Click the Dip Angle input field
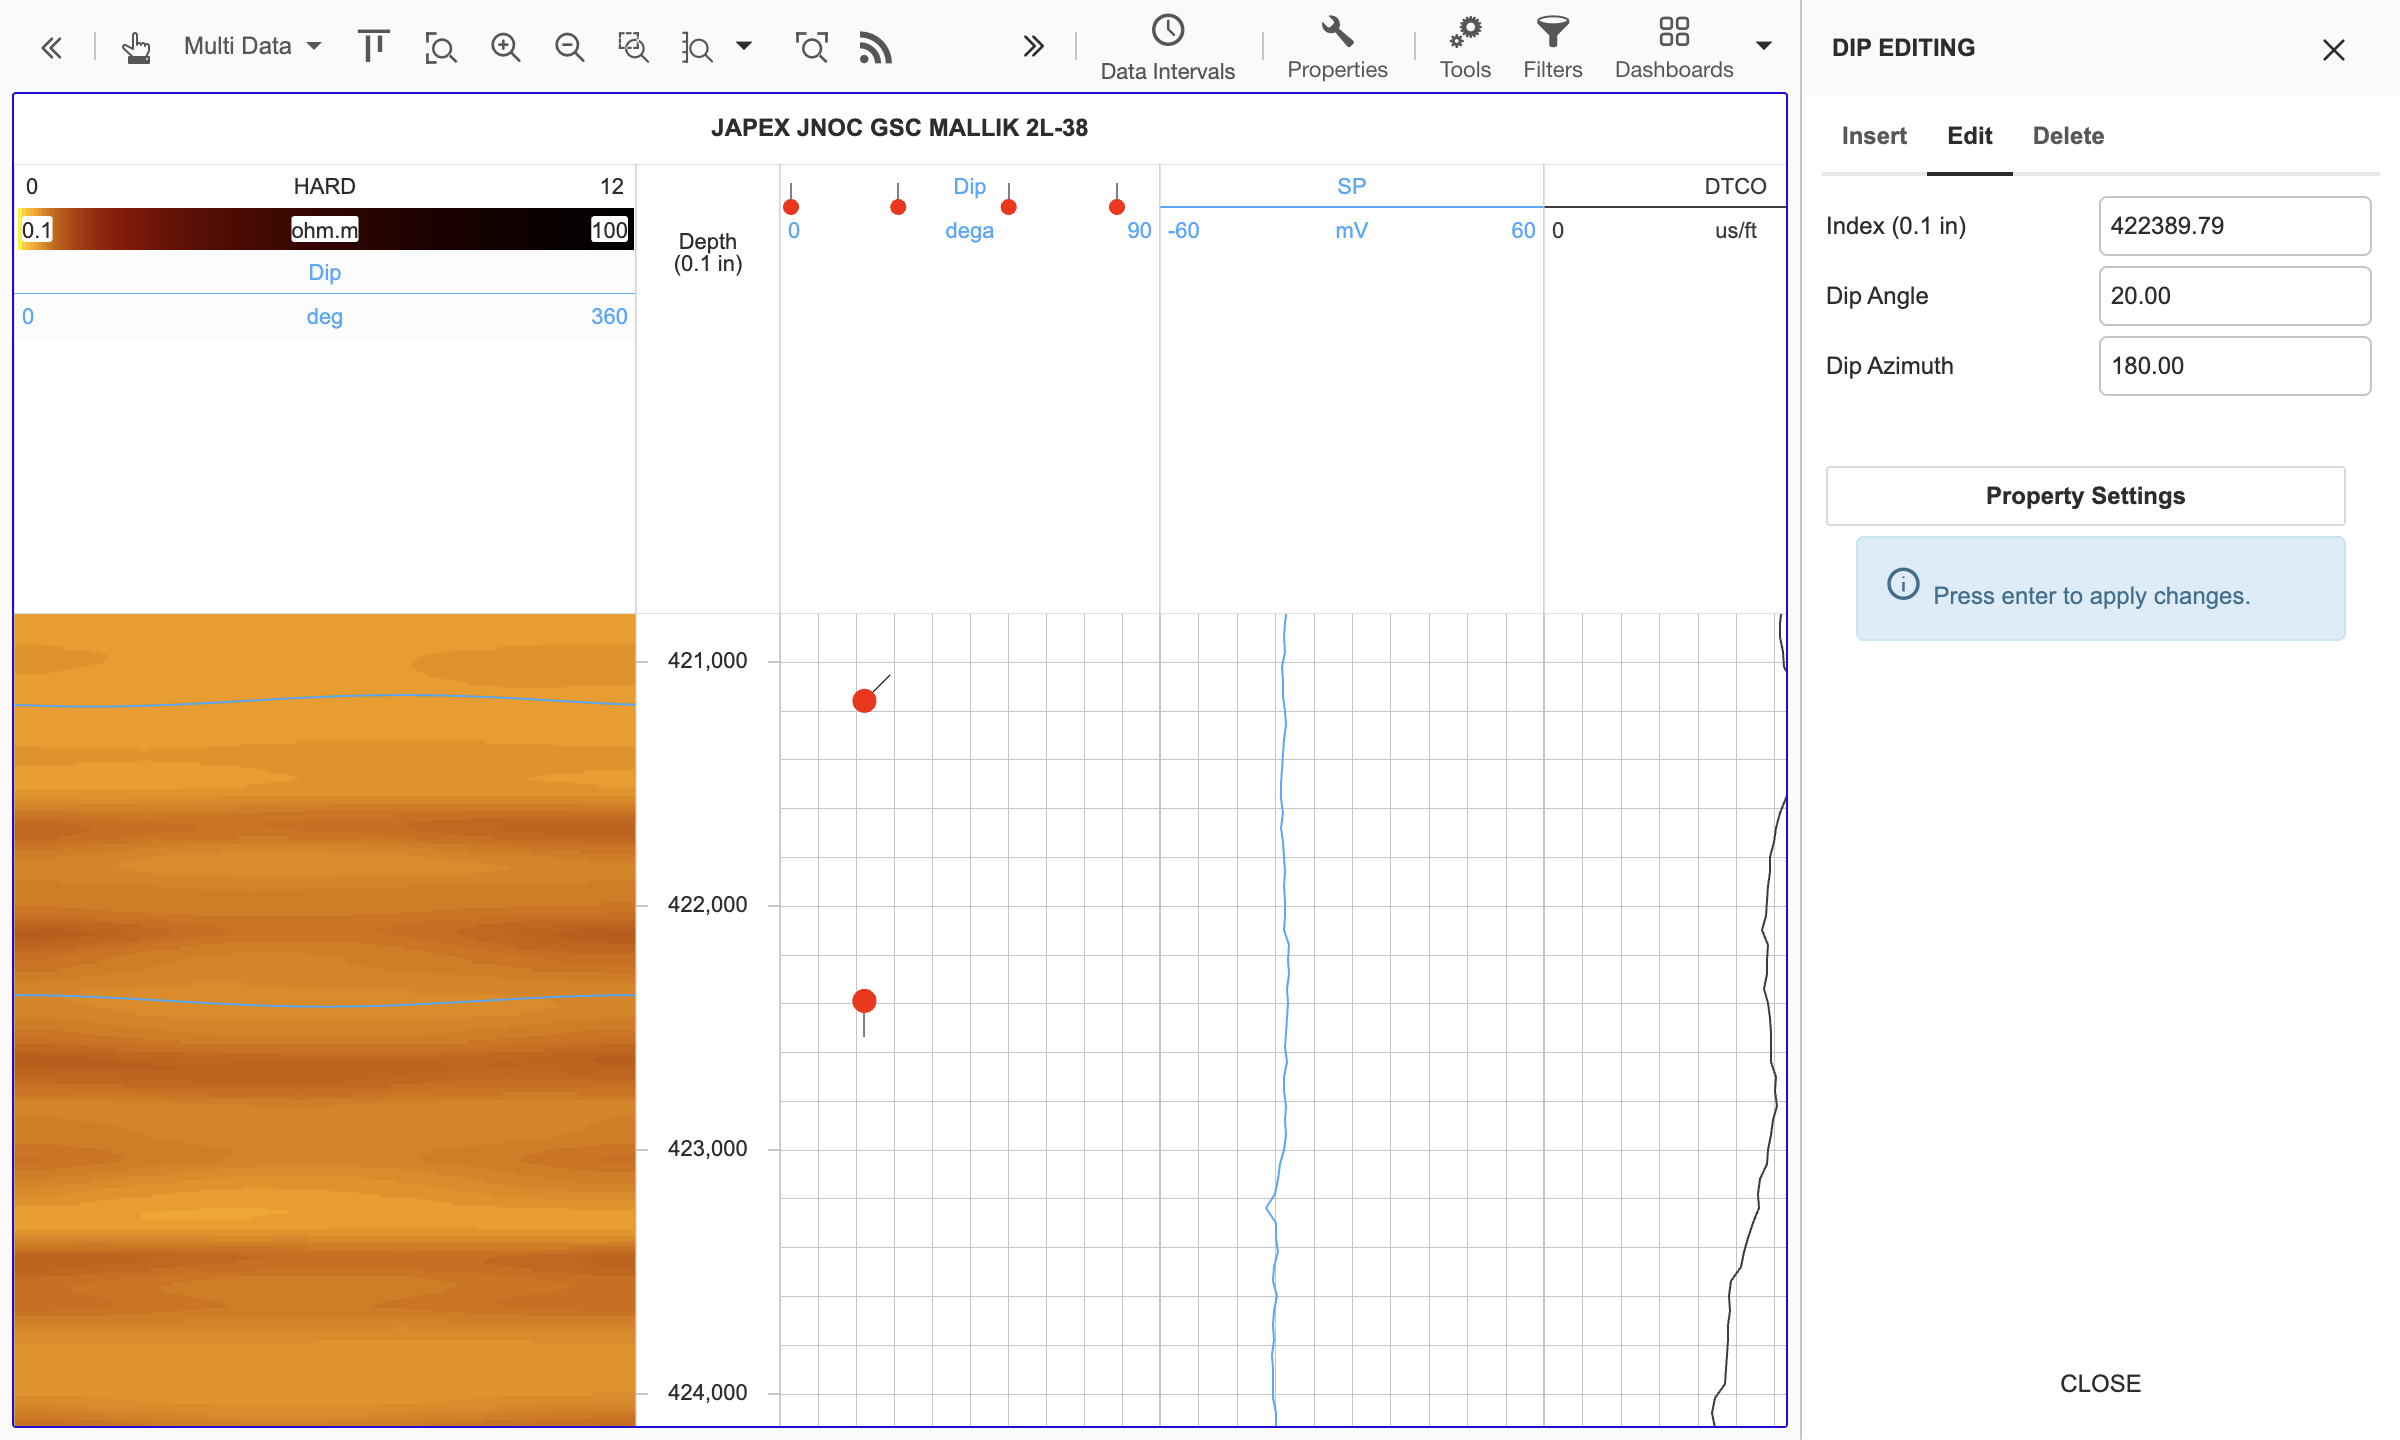2400x1440 pixels. coord(2235,296)
